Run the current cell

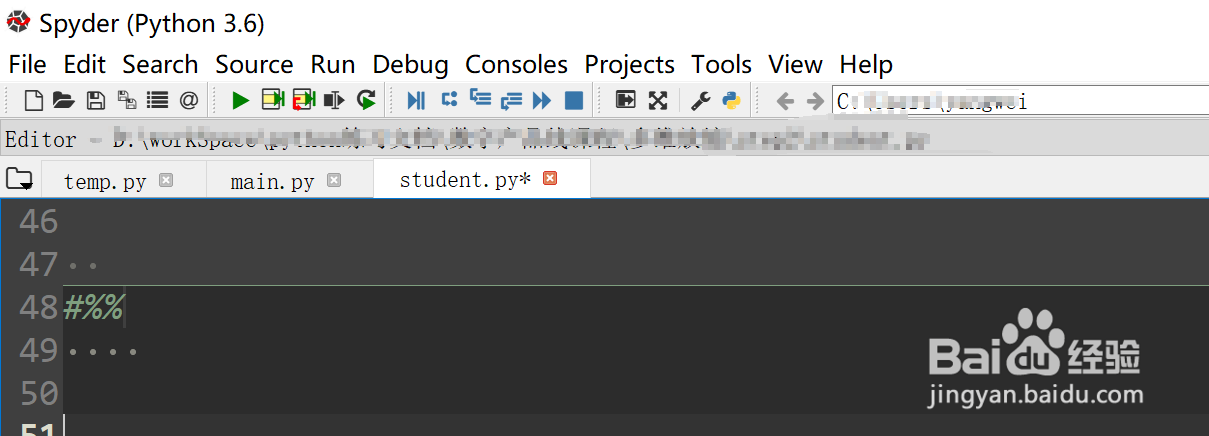272,100
